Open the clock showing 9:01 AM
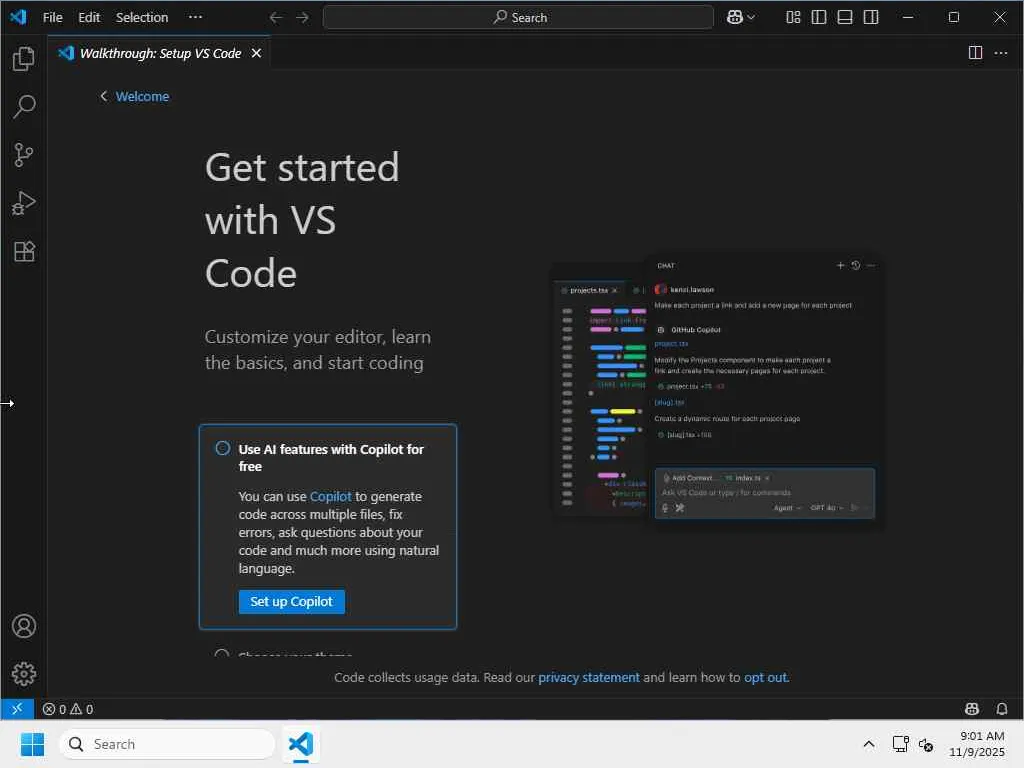This screenshot has width=1024, height=768. coord(977,744)
